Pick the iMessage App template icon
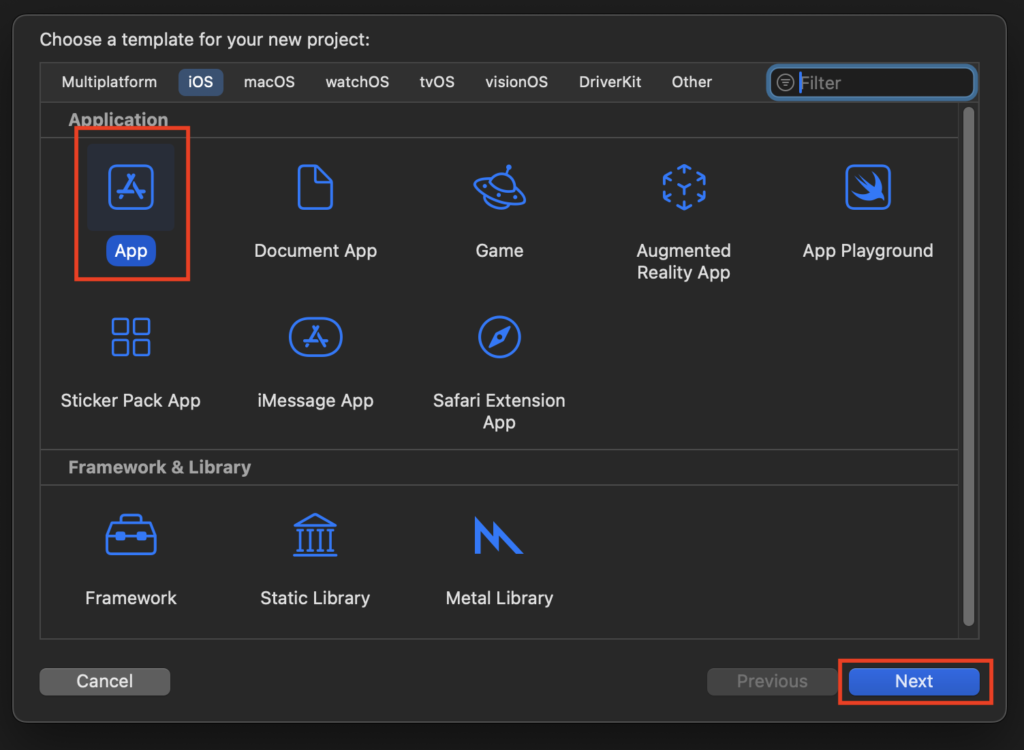 (315, 337)
